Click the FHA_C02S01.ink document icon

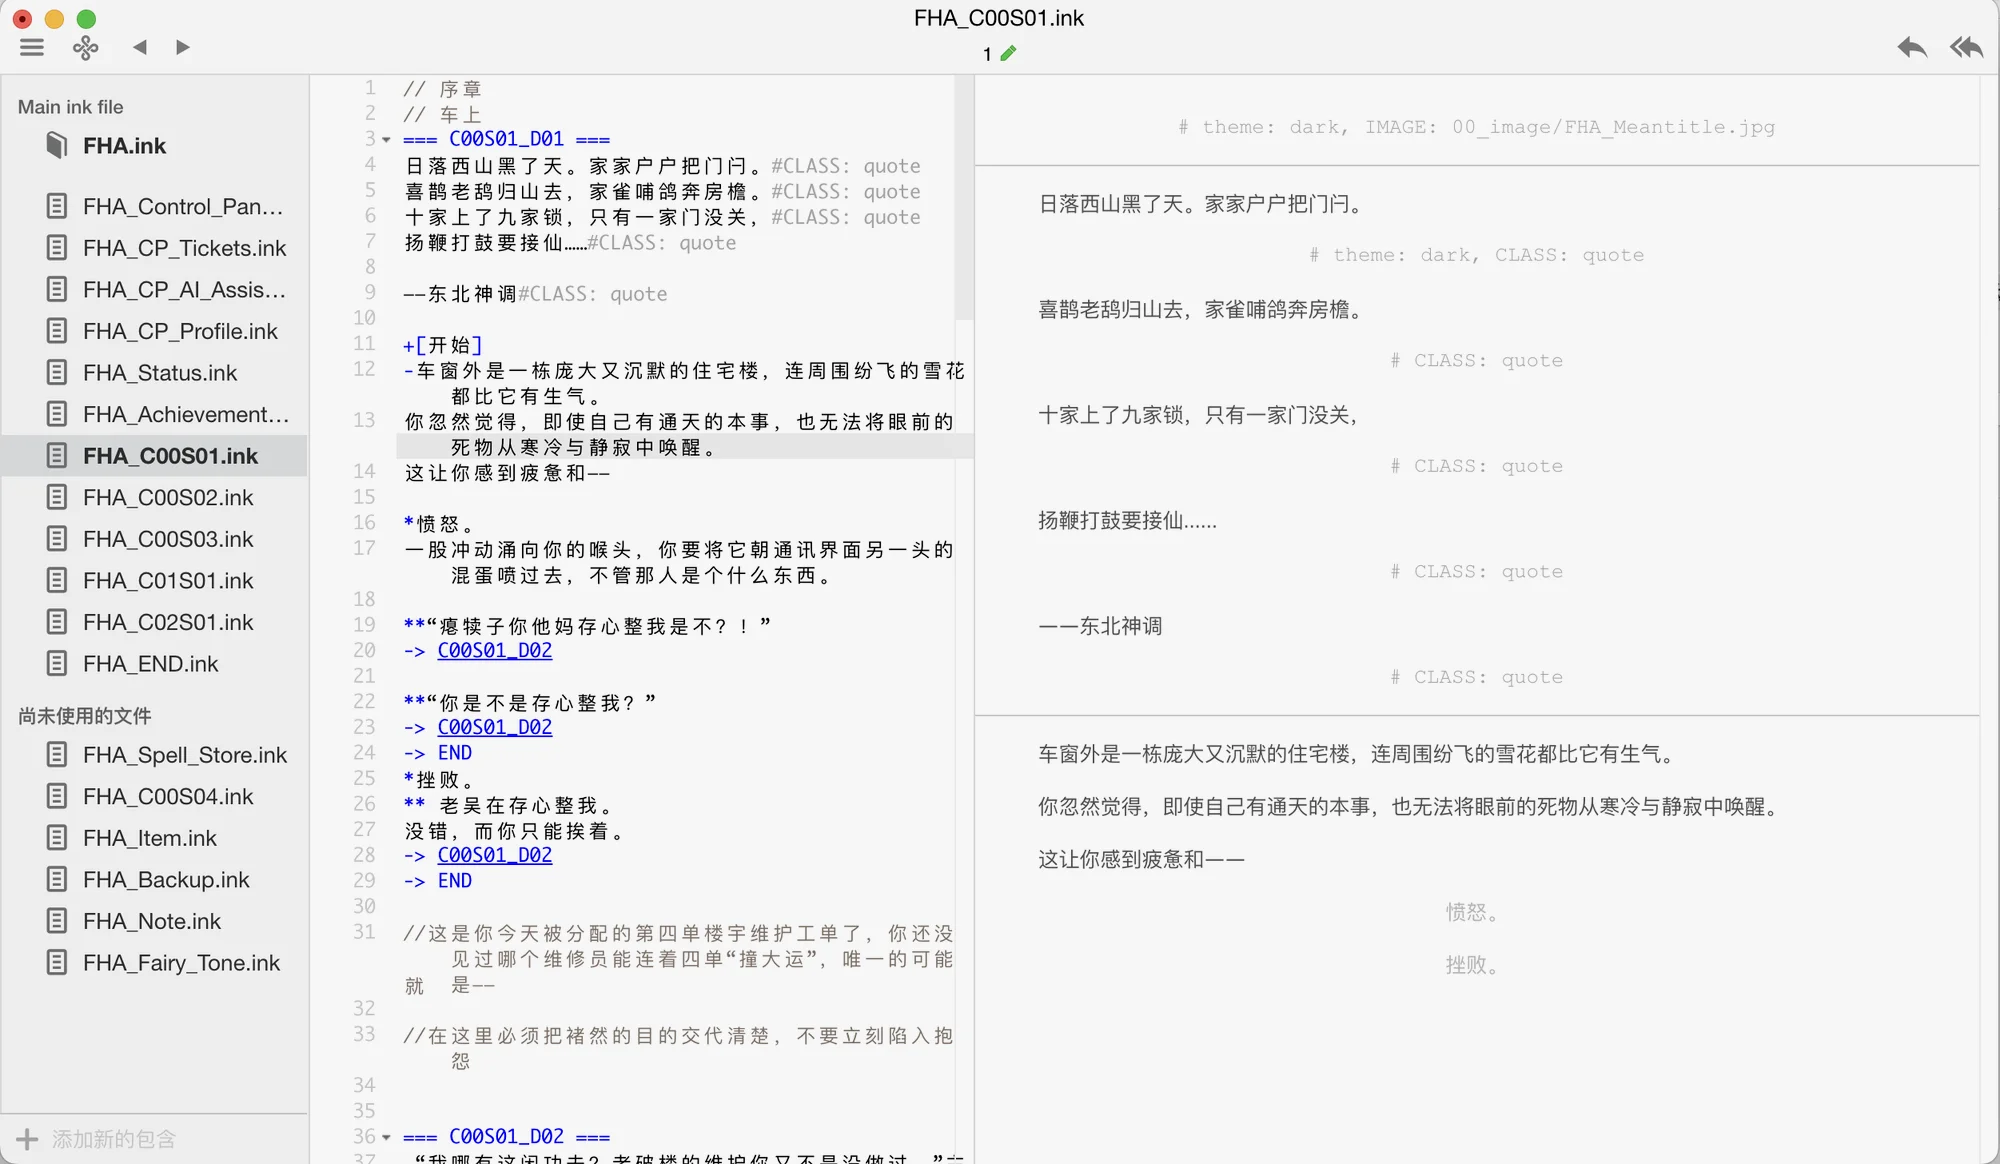coord(57,622)
